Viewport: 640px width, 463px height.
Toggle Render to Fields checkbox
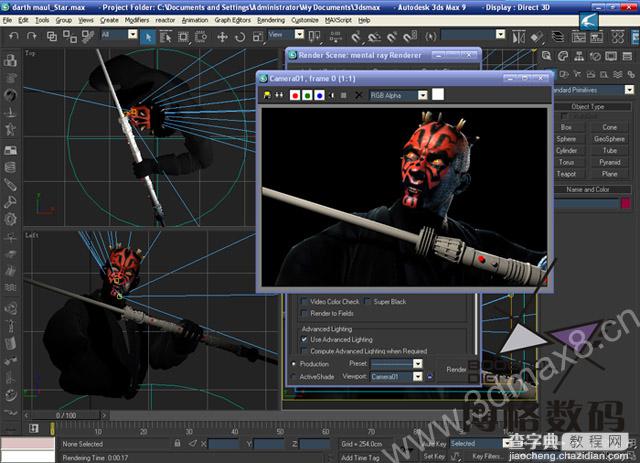(304, 314)
